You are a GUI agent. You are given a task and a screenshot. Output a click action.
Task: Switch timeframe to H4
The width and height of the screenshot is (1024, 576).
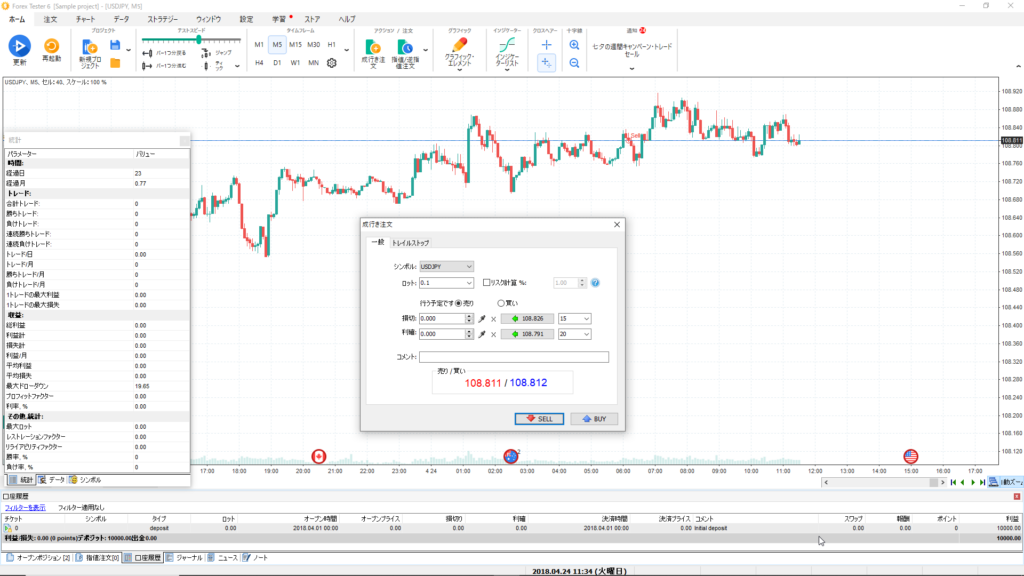(x=259, y=63)
